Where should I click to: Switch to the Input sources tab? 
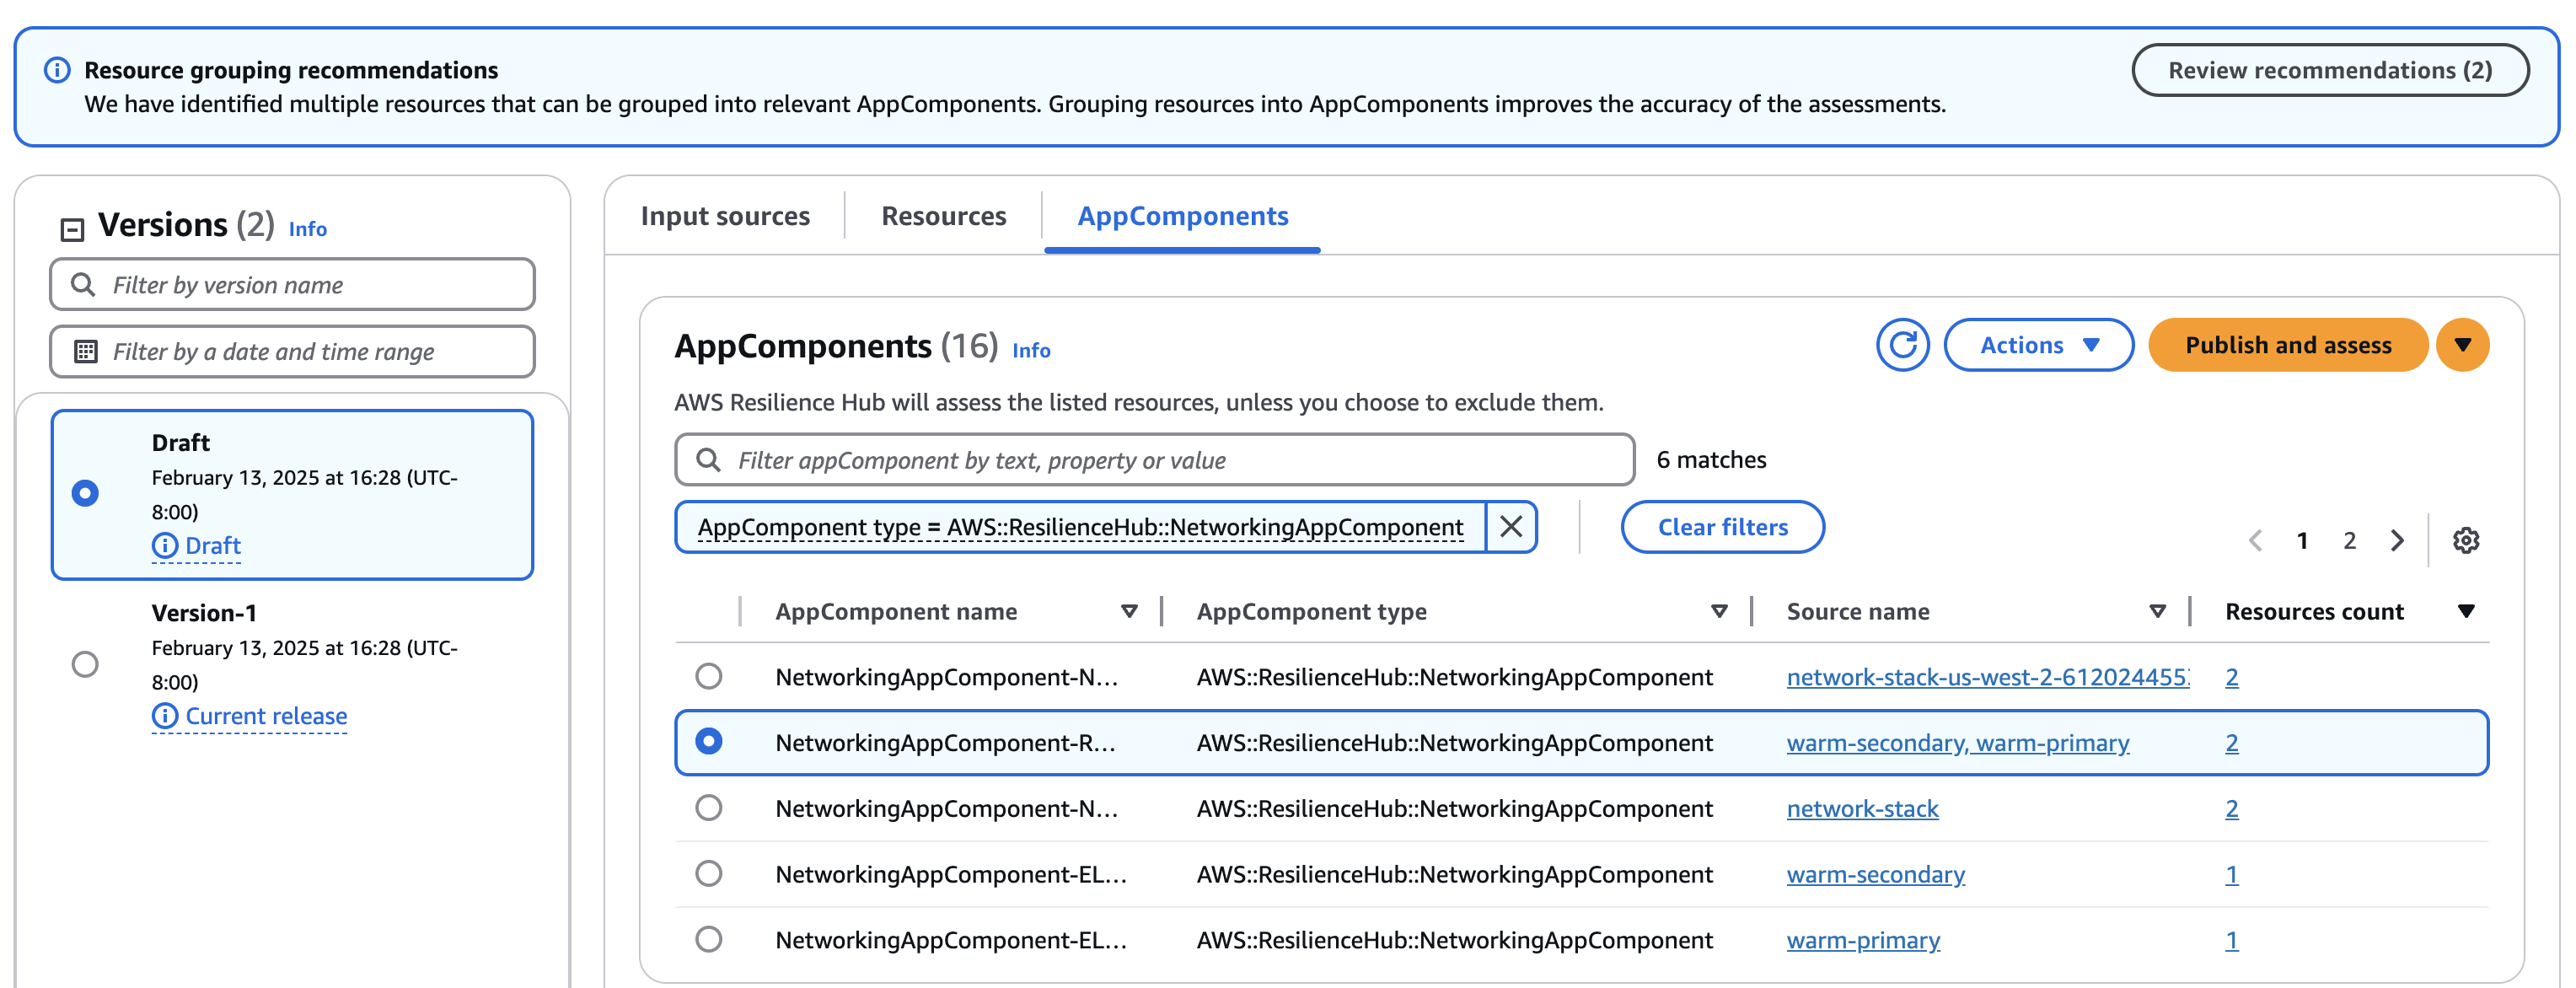click(725, 216)
